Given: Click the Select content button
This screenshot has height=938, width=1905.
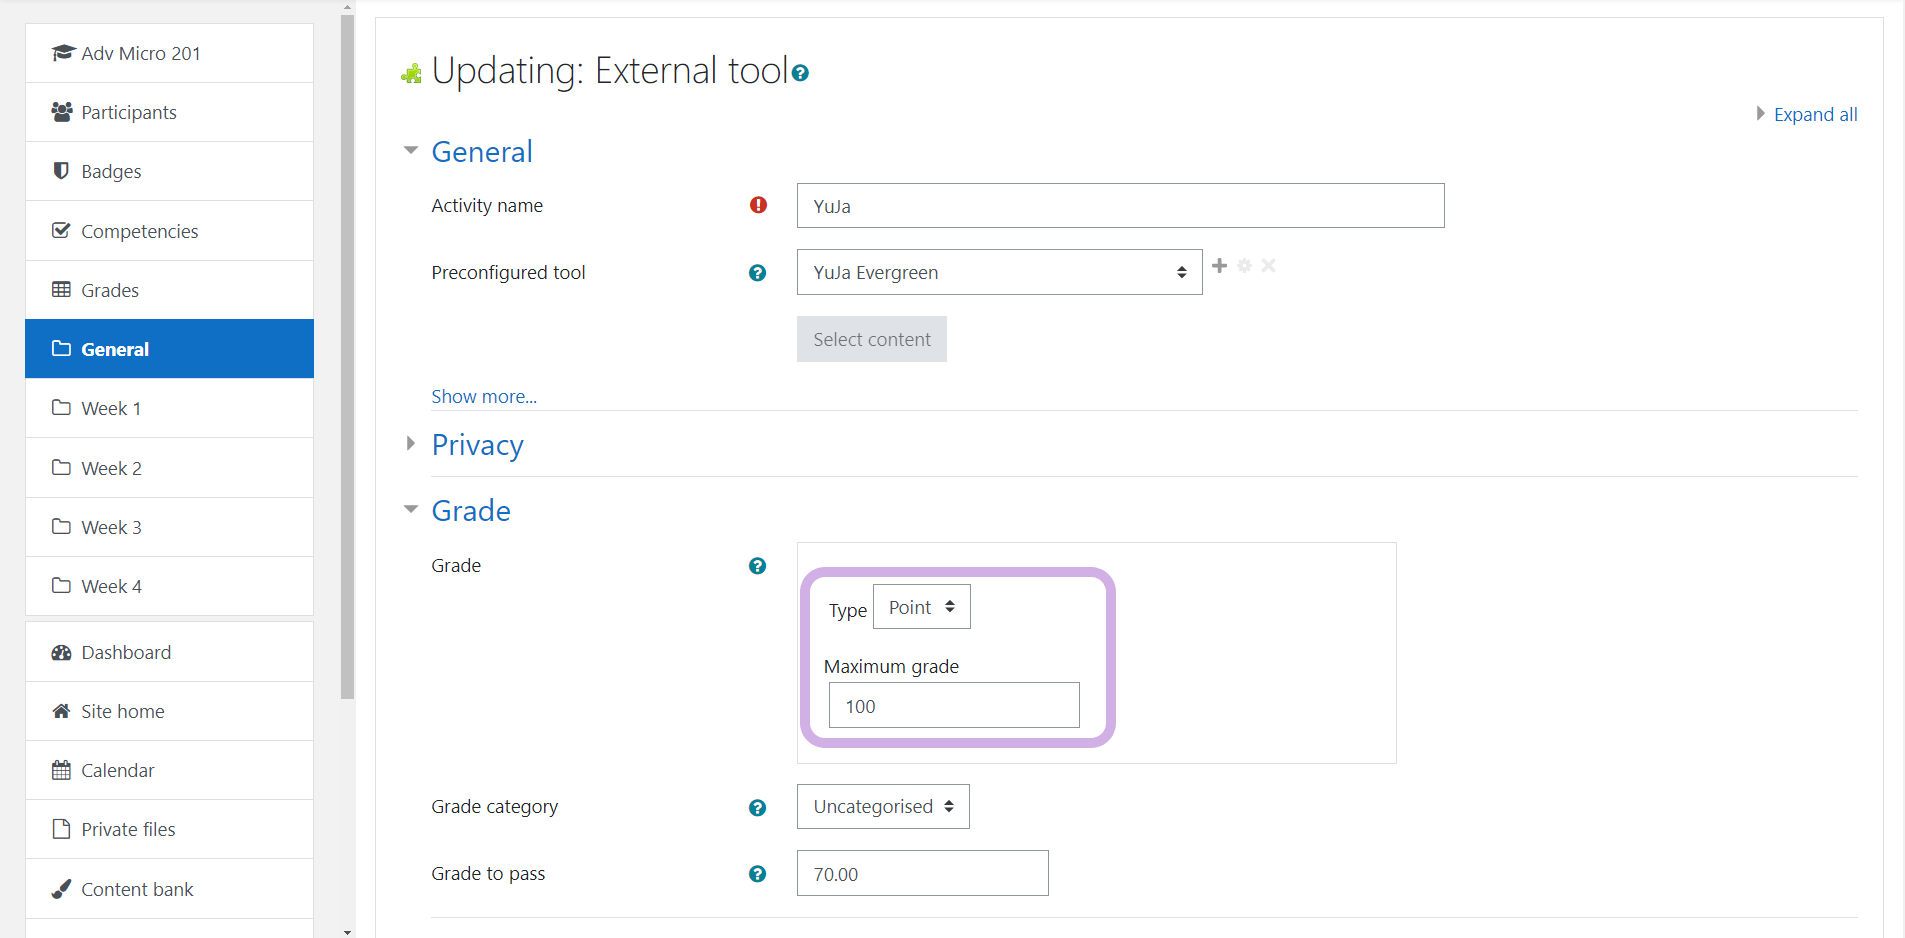Looking at the screenshot, I should tap(871, 340).
